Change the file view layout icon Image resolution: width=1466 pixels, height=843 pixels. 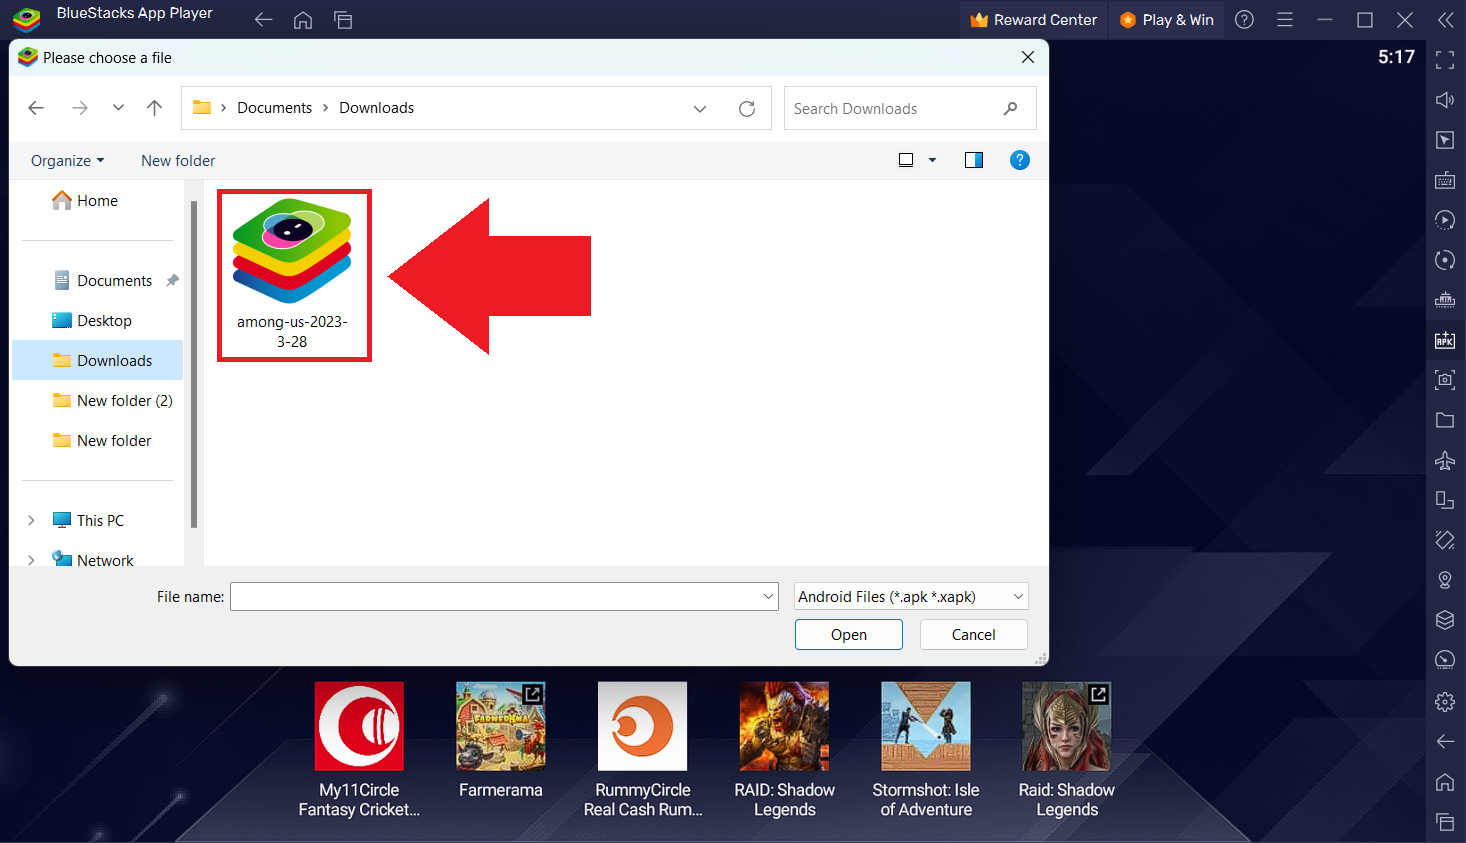(906, 160)
